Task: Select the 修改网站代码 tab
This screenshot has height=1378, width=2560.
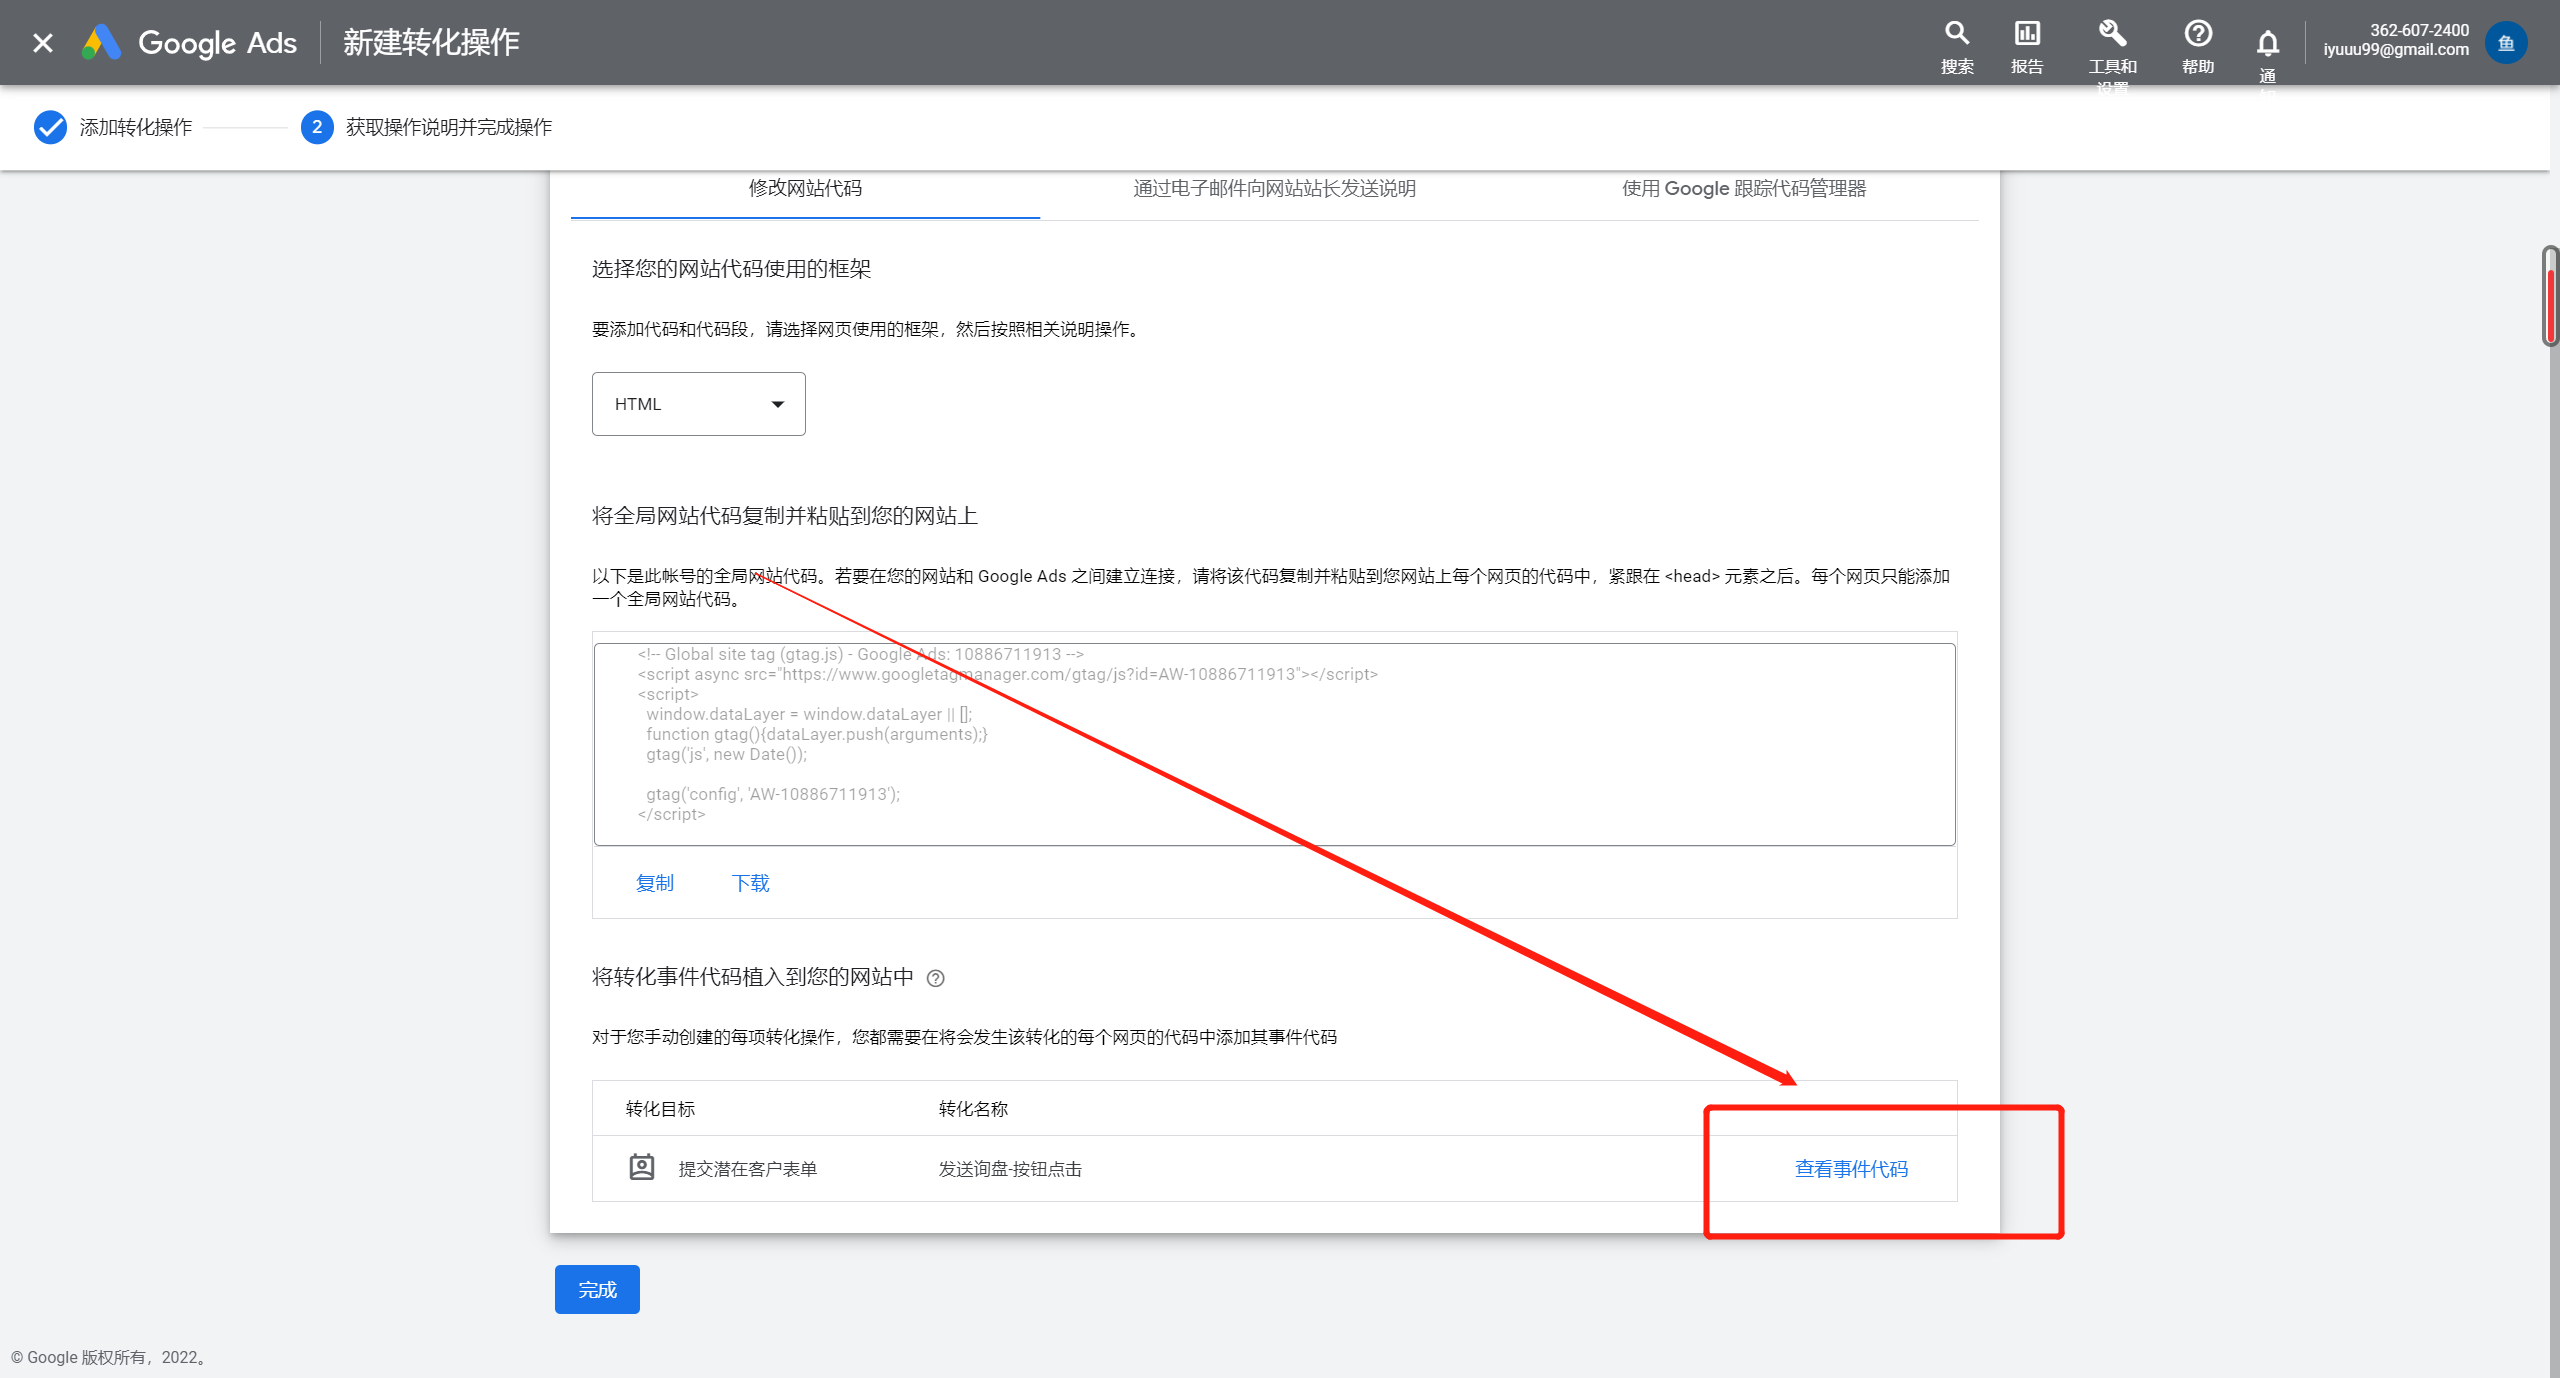Action: 805,188
